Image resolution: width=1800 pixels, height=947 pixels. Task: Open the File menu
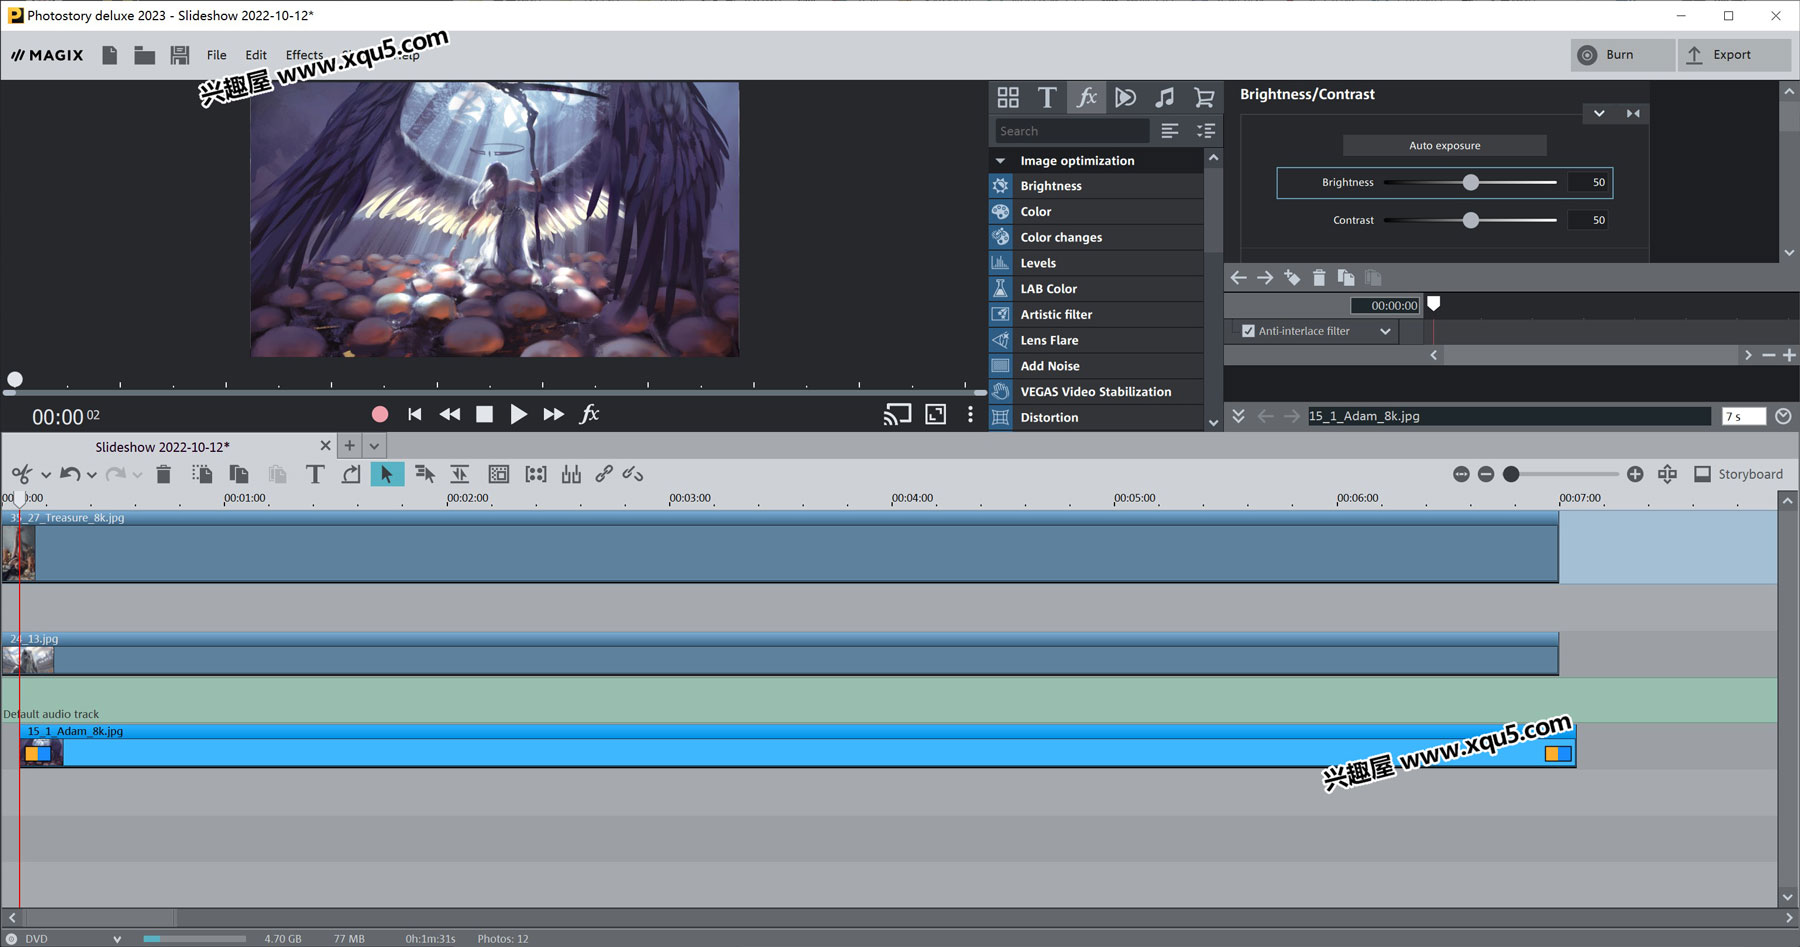(217, 55)
